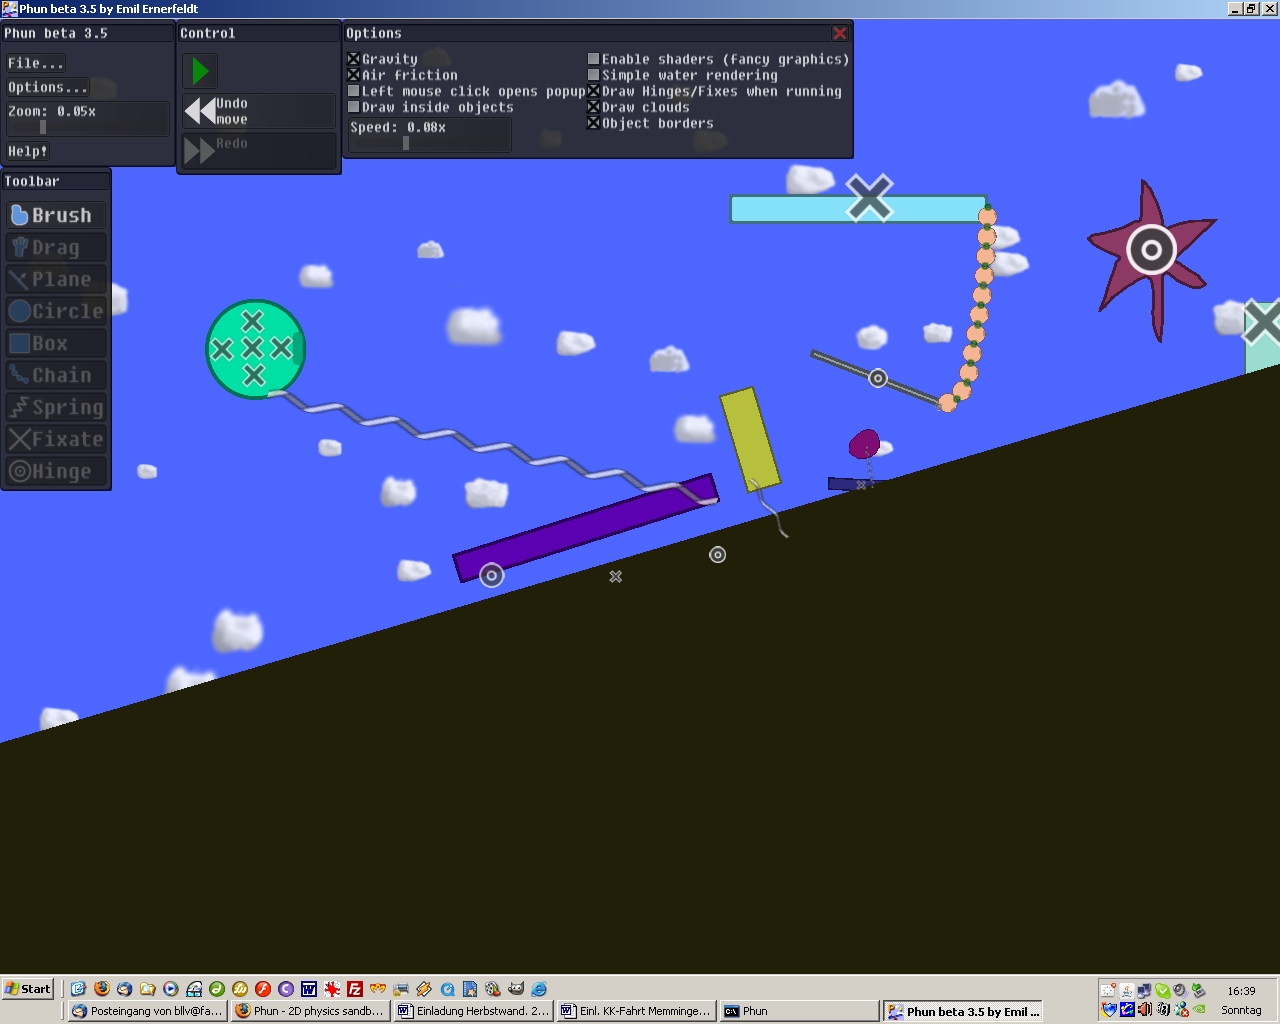Select the Box tool

[x=56, y=343]
